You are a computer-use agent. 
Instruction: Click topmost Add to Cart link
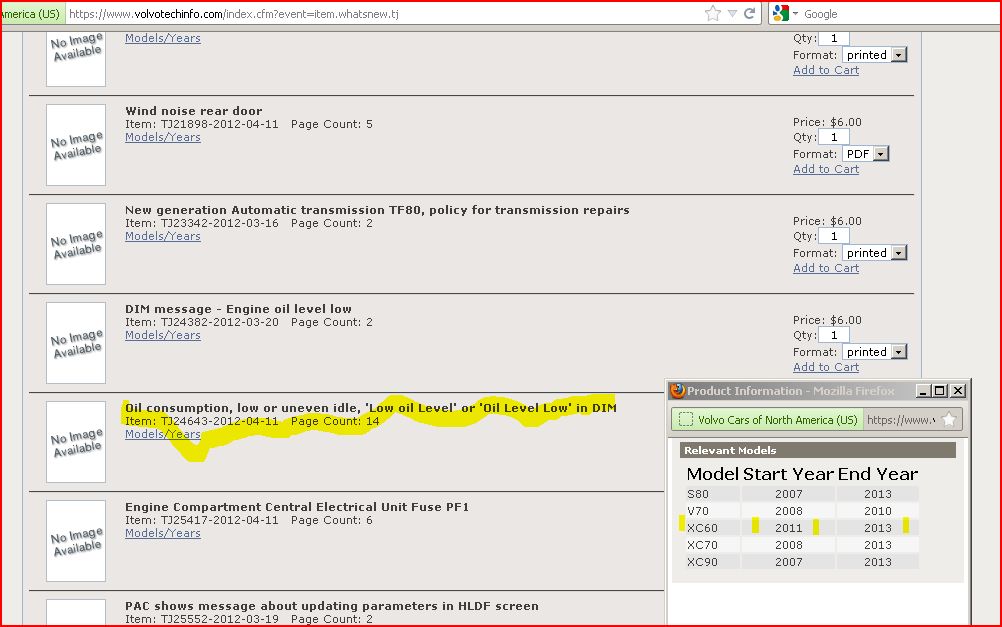(826, 70)
